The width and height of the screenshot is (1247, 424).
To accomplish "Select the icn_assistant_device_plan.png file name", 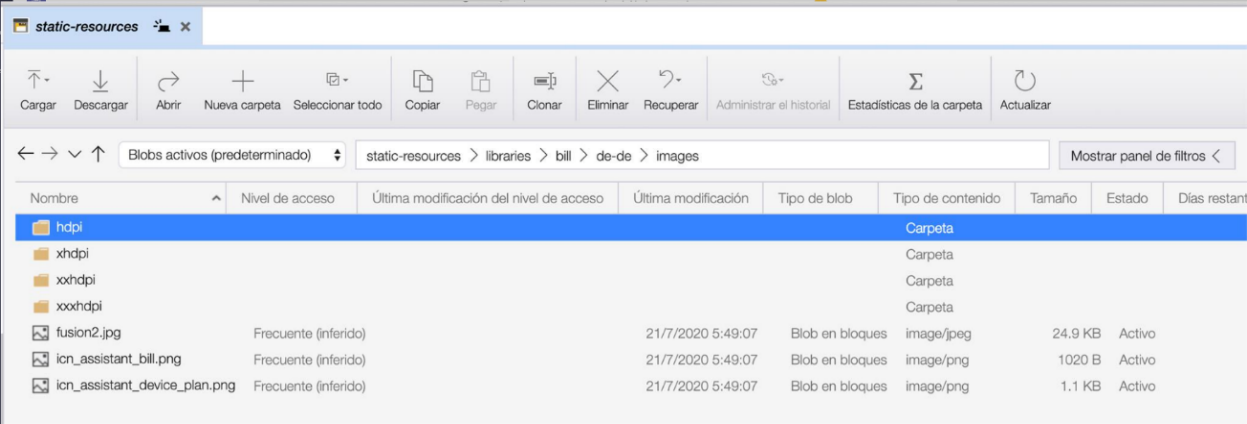I will point(145,385).
